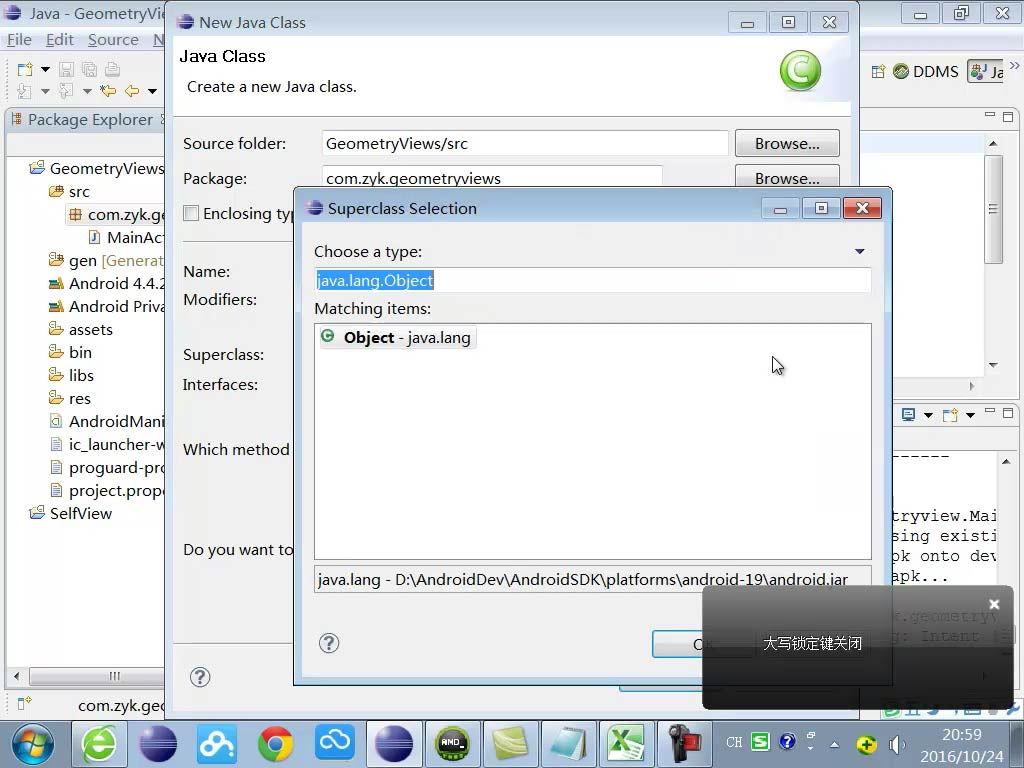The image size is (1024, 768).
Task: Click Browse button for Package
Action: [787, 176]
